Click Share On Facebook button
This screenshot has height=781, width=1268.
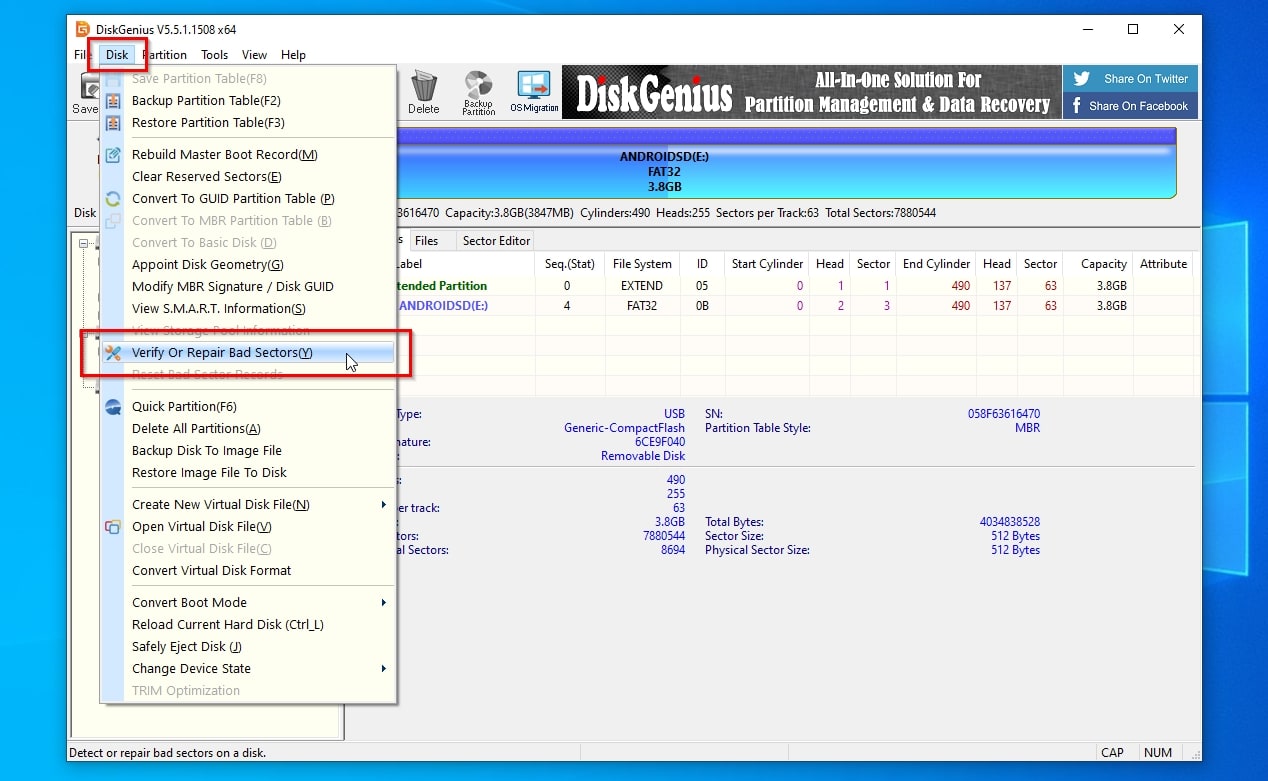pos(1130,106)
